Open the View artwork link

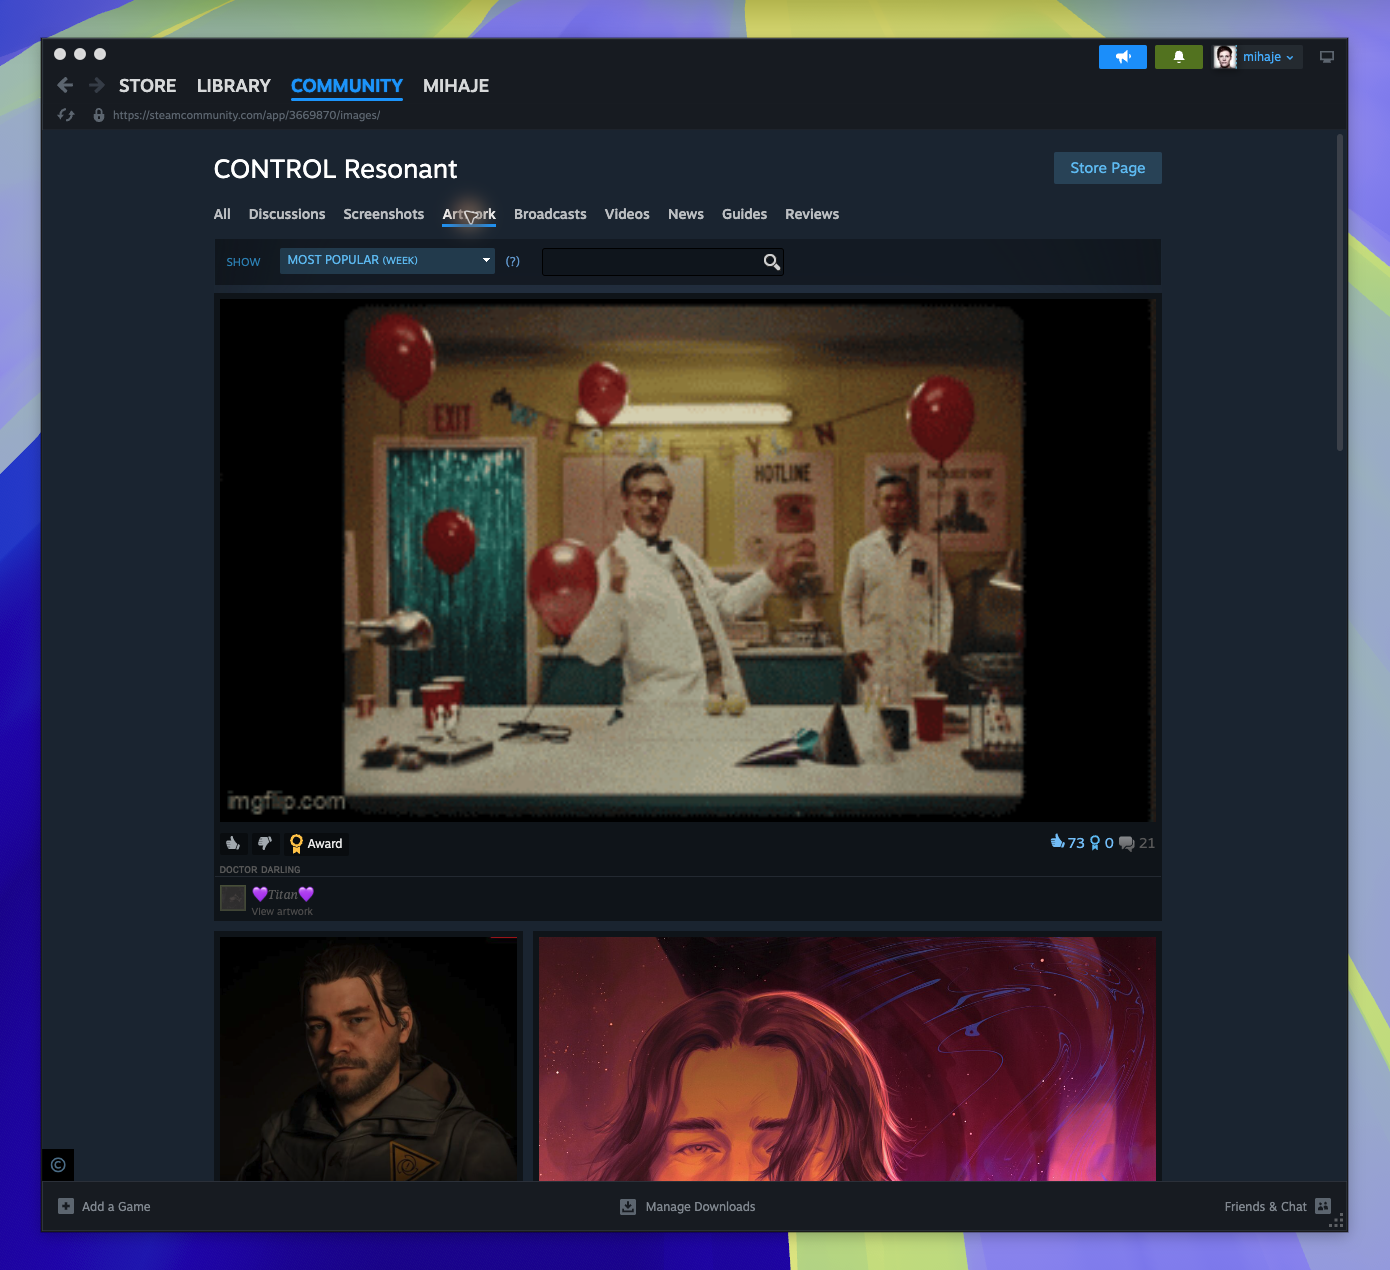[x=282, y=911]
